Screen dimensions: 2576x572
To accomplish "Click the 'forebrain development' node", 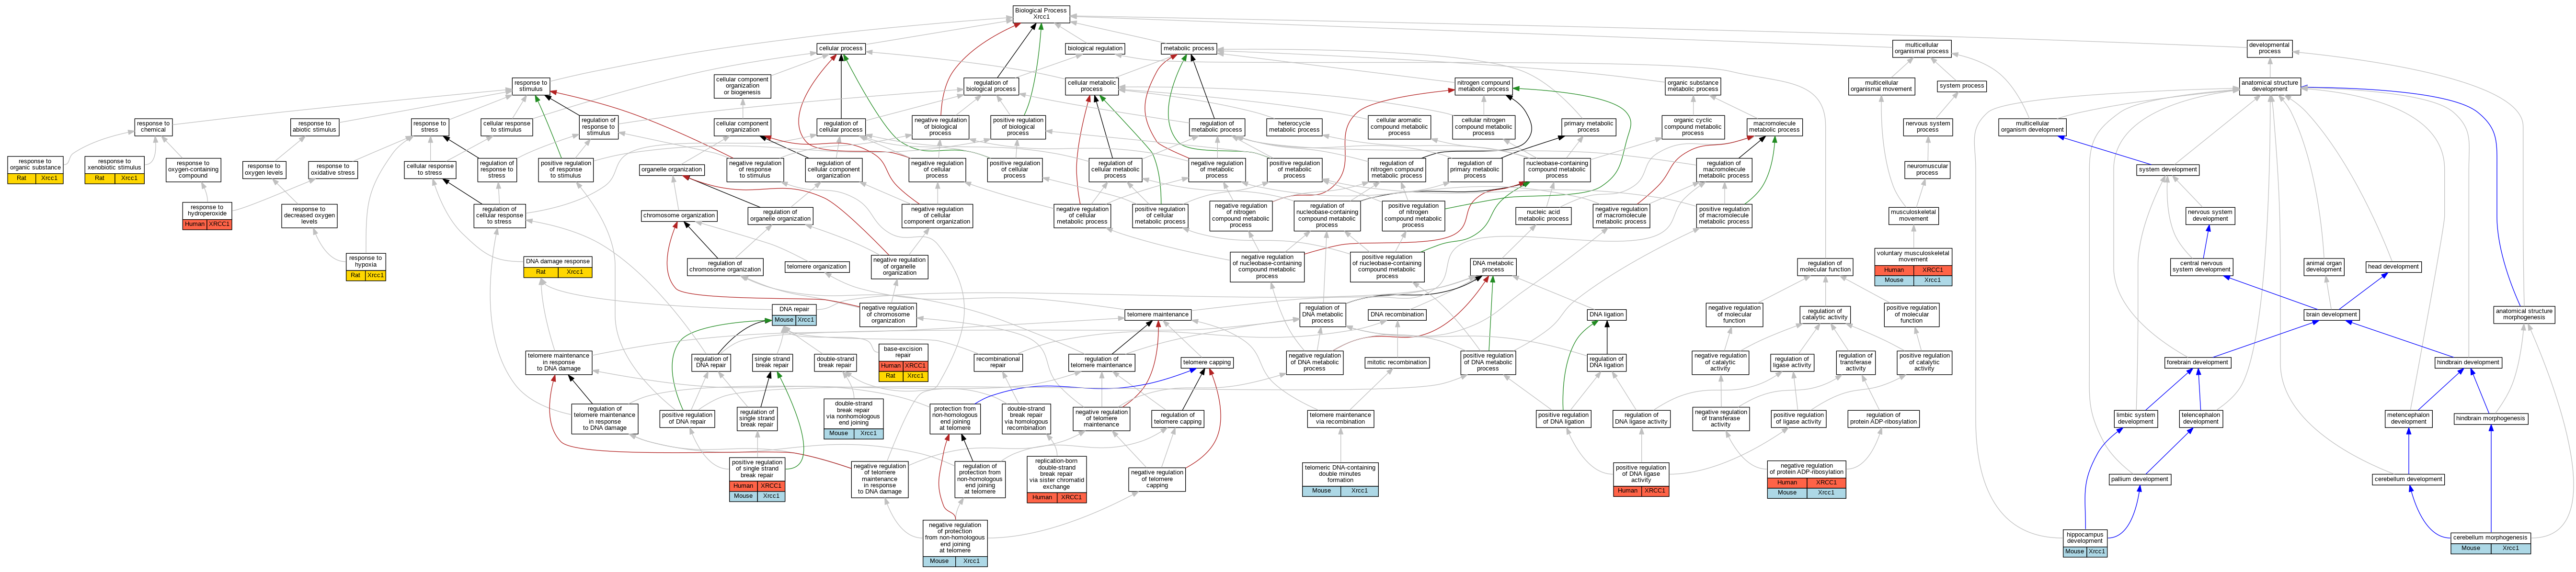I will point(2197,363).
